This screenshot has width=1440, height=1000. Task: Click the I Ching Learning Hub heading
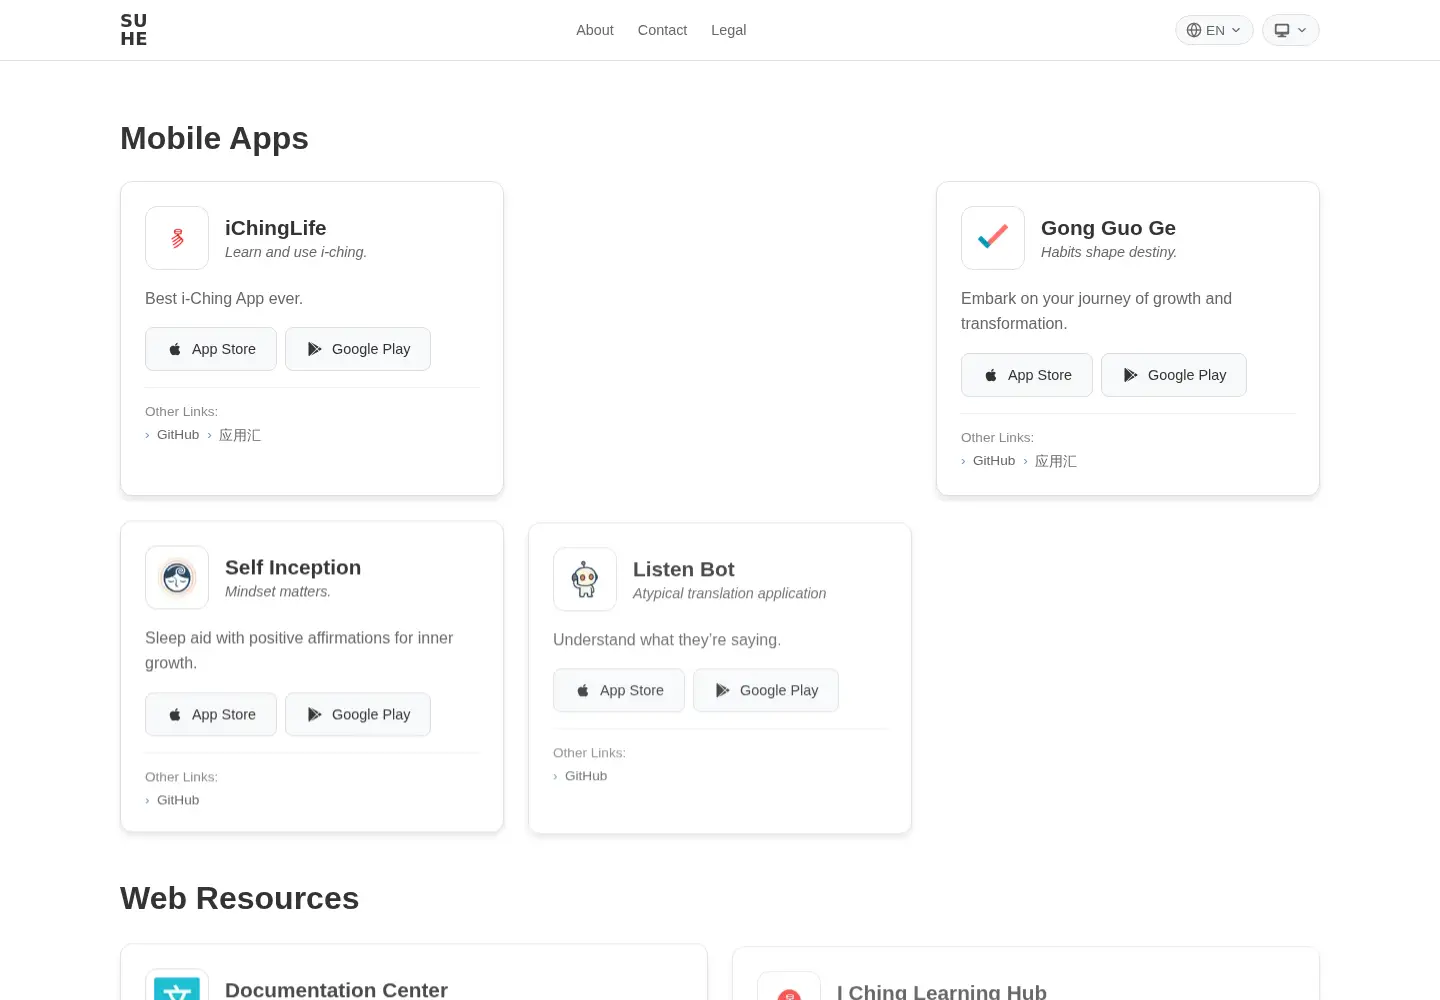click(x=942, y=991)
